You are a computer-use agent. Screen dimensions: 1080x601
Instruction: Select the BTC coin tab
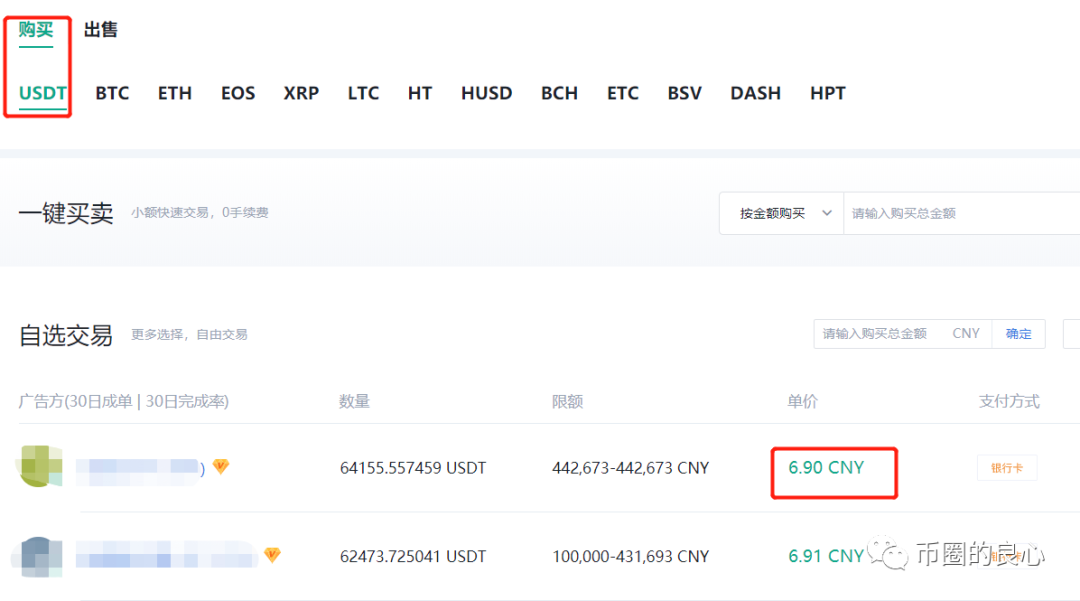coord(112,93)
